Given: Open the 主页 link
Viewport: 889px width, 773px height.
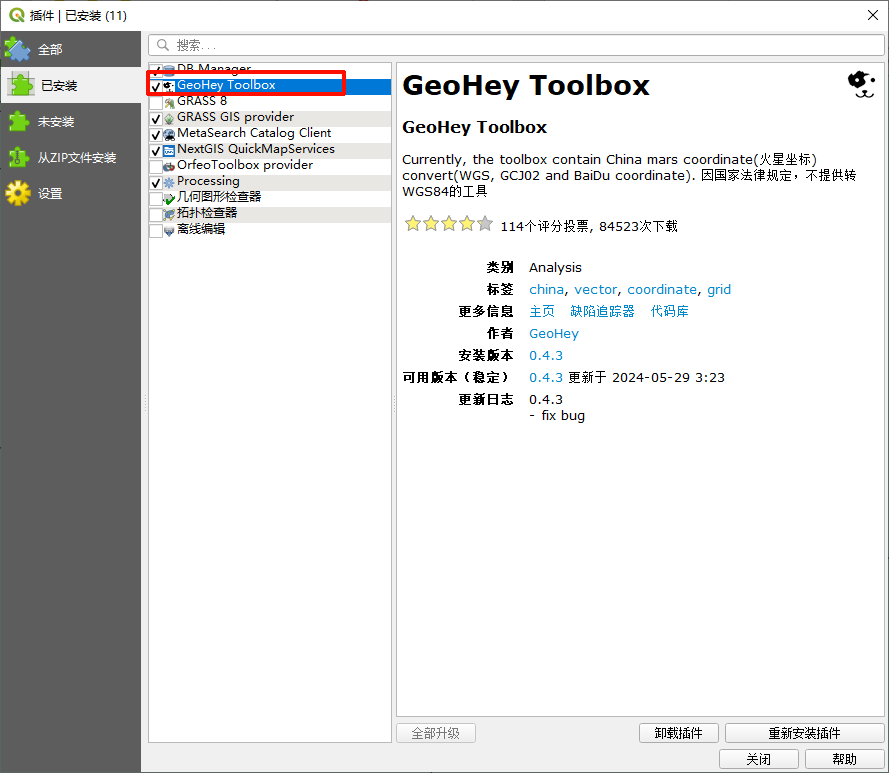Looking at the screenshot, I should [542, 311].
